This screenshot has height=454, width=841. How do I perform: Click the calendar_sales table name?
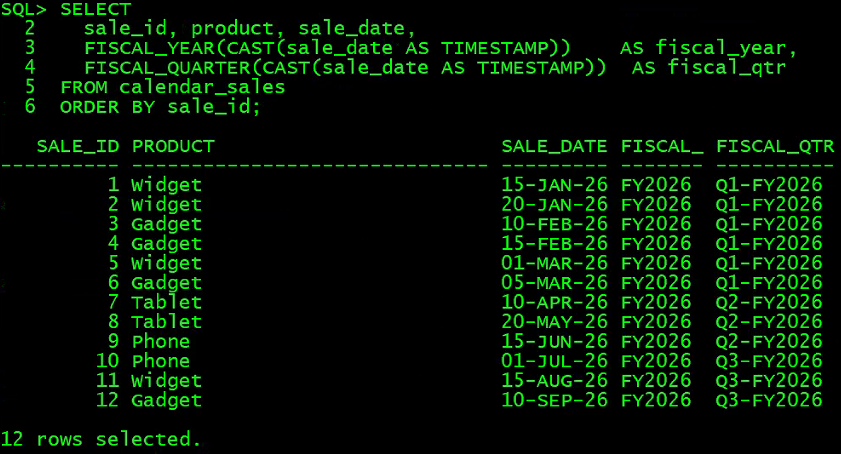[202, 87]
